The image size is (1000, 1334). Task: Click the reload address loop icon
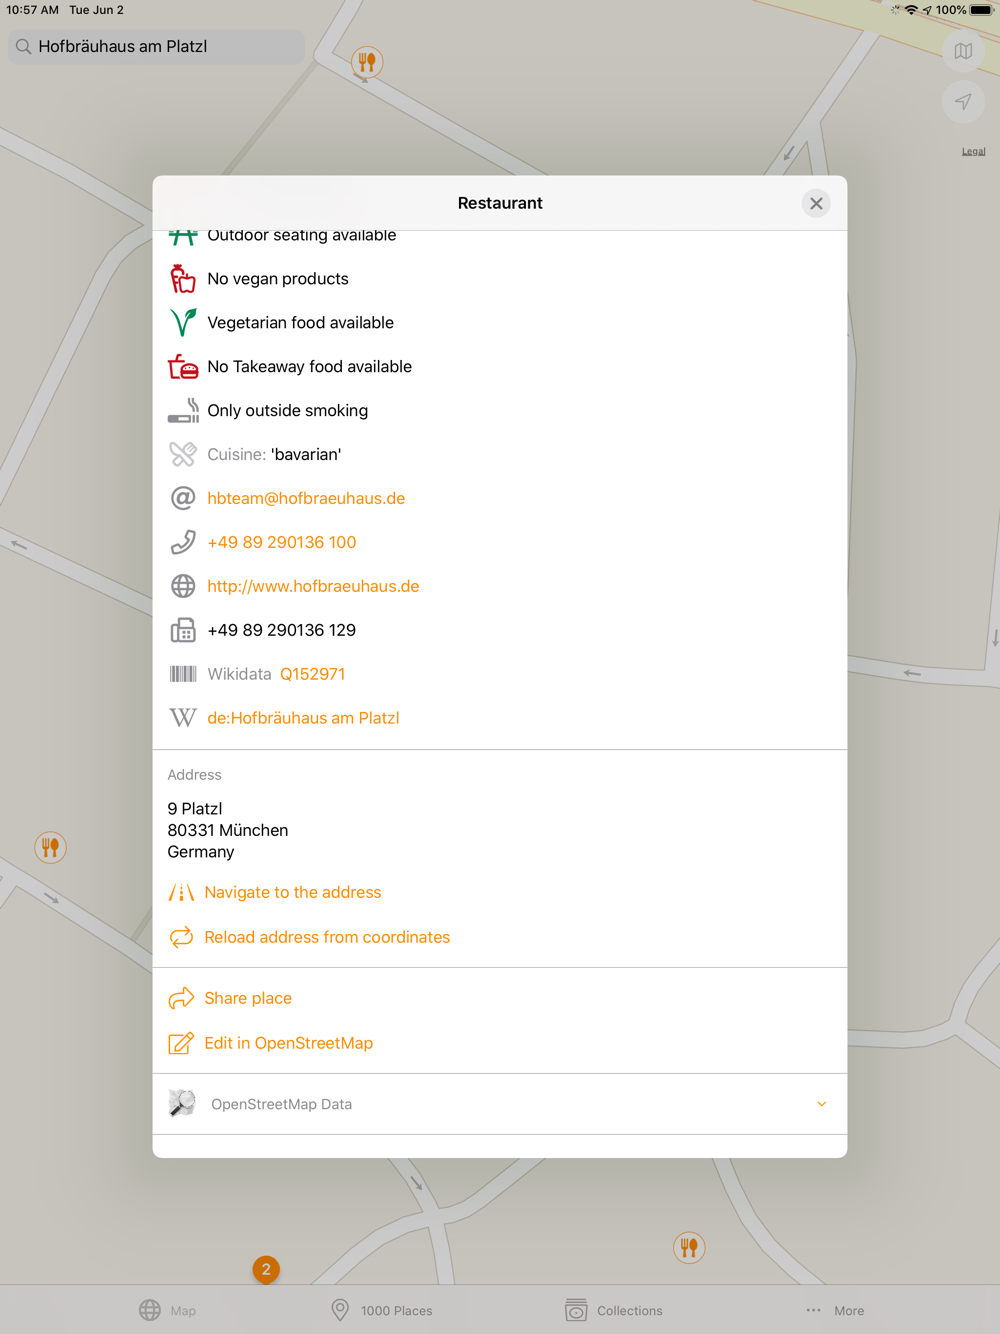tap(181, 937)
